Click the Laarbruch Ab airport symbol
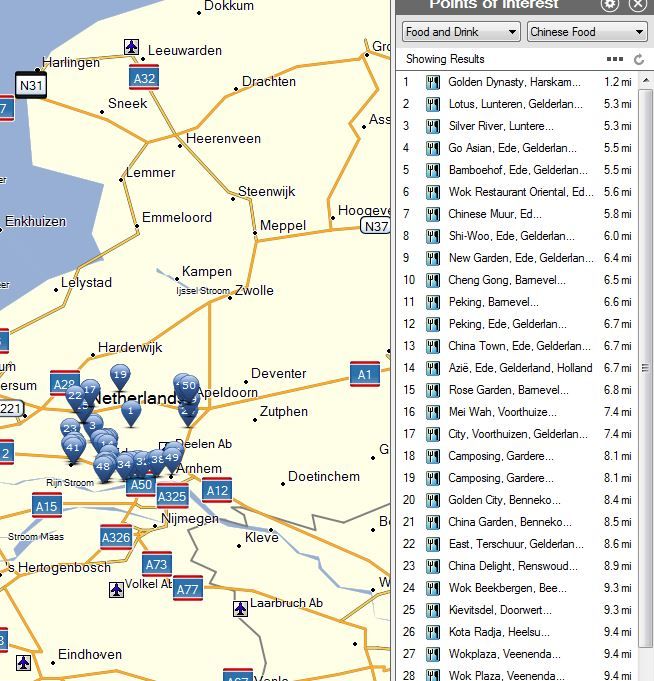The width and height of the screenshot is (654, 681). (240, 608)
